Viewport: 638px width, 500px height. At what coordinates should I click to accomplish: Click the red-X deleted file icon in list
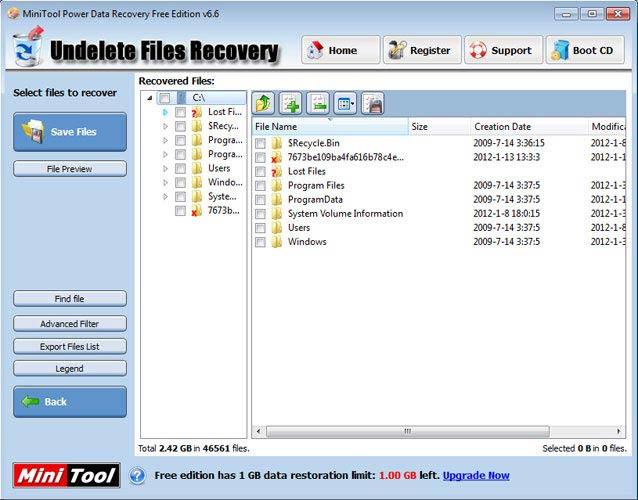277,157
